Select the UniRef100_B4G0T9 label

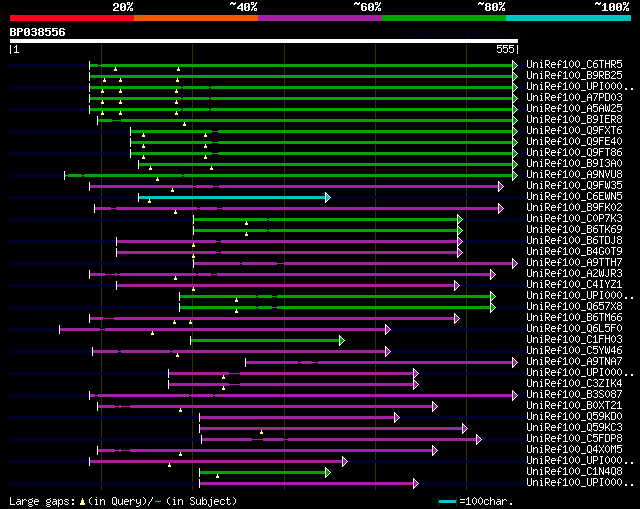574,252
